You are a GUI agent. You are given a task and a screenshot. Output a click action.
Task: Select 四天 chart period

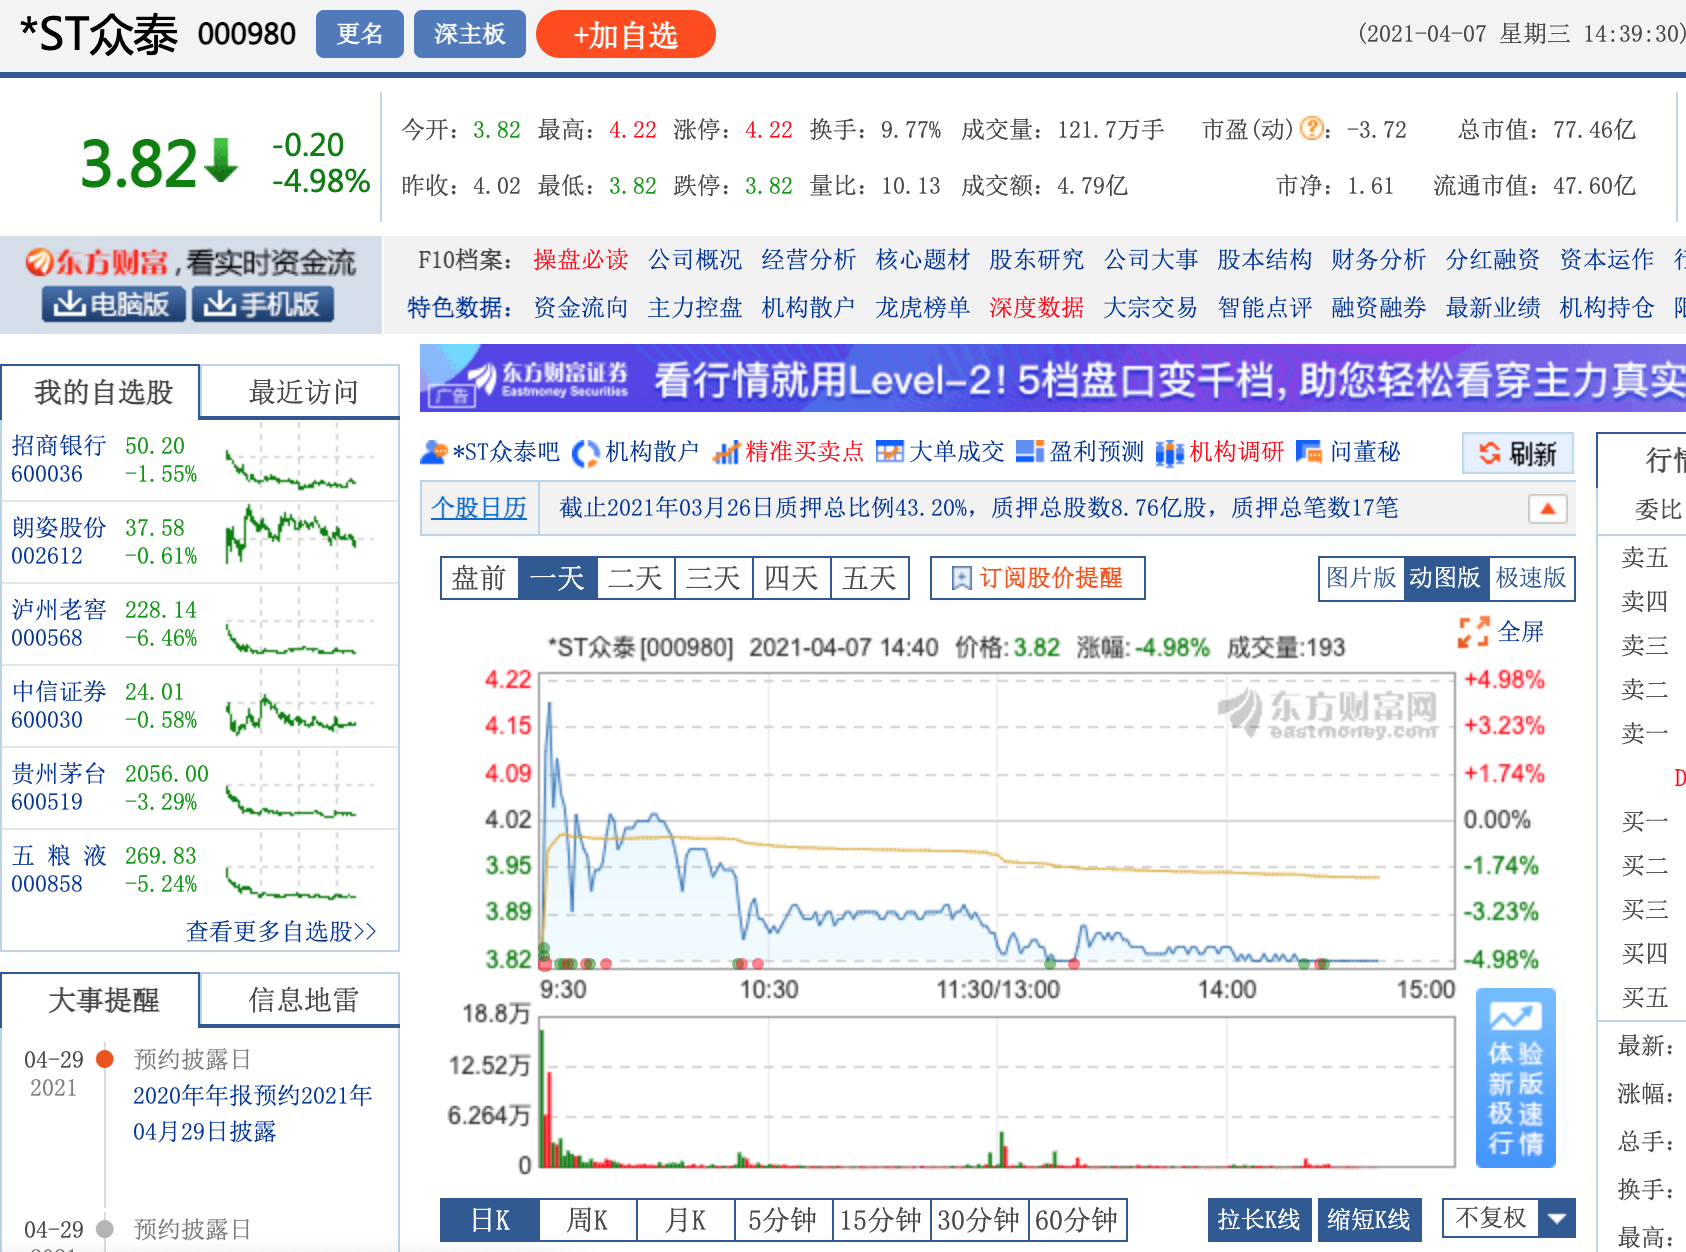click(x=792, y=578)
